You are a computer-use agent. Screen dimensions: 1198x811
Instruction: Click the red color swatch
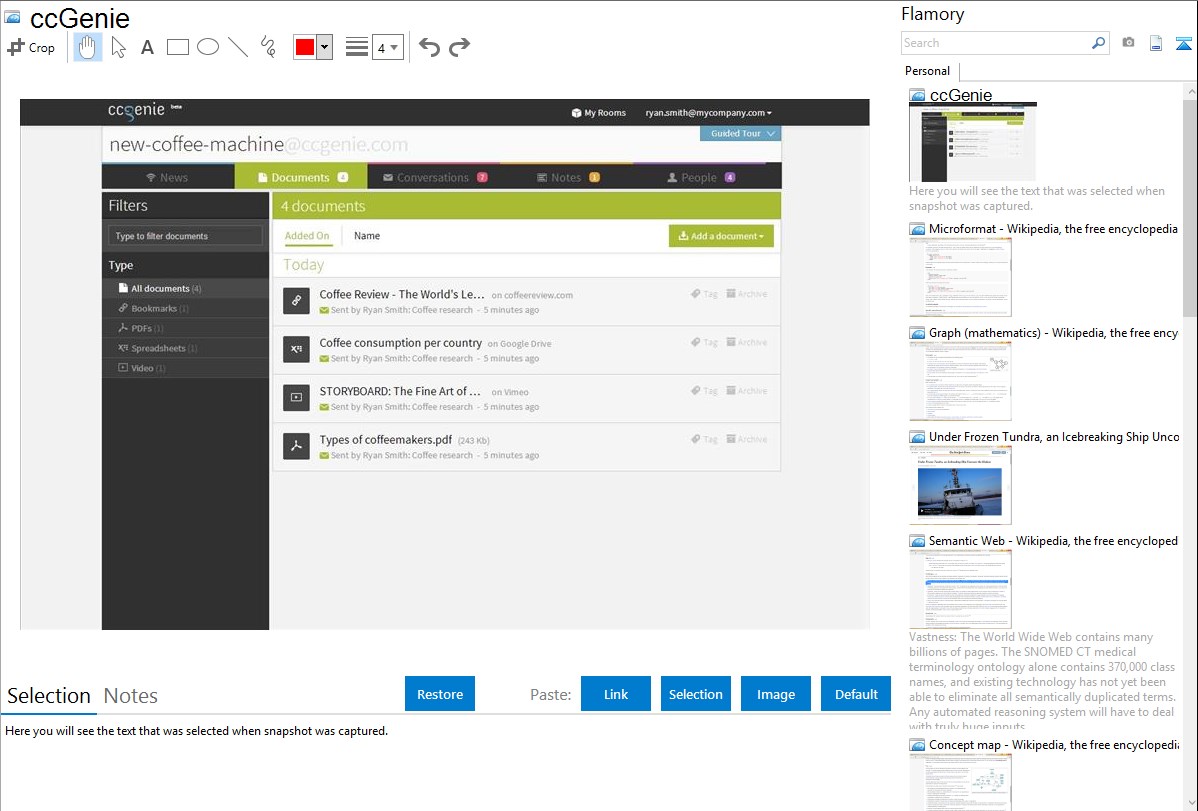[305, 47]
